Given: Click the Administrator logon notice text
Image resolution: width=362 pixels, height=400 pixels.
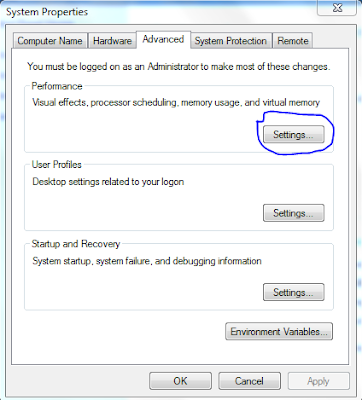Looking at the screenshot, I should pos(179,67).
